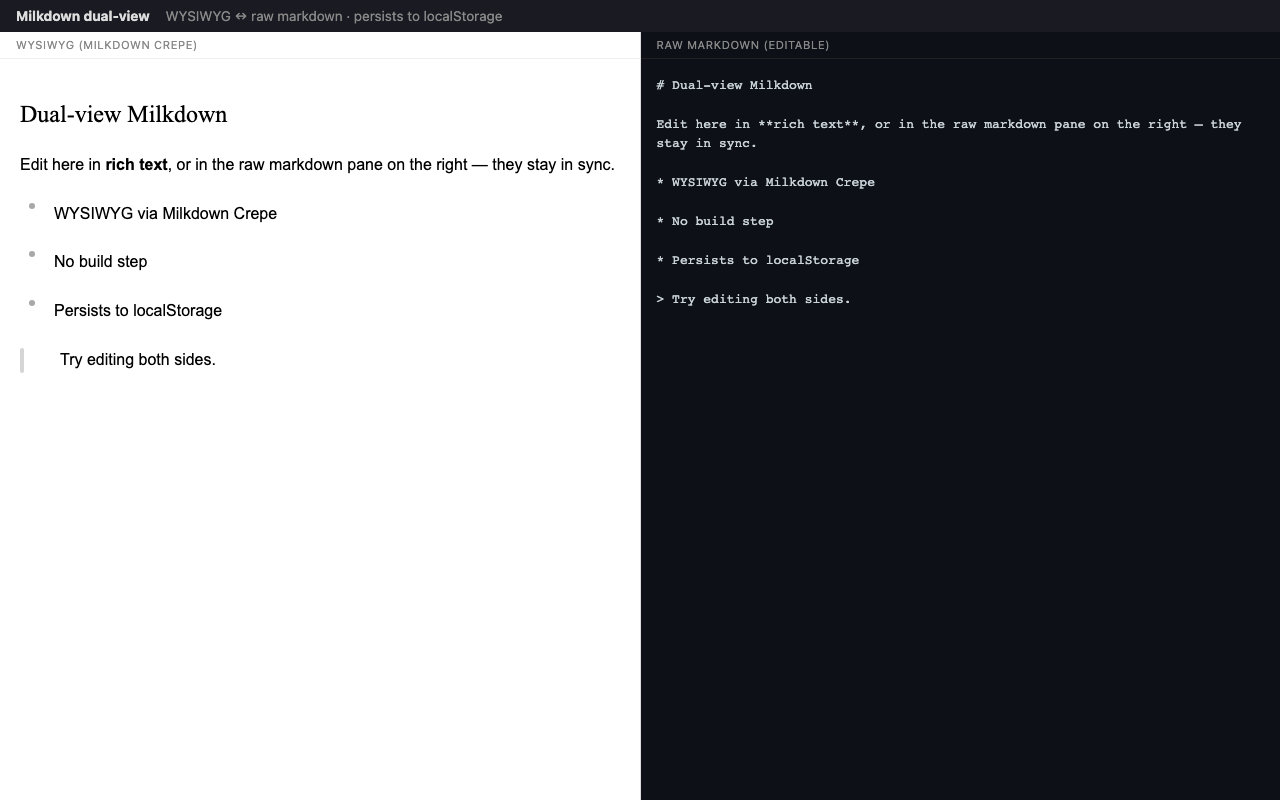Viewport: 1280px width, 800px height.
Task: Click the '# Dual-view Milkdown' raw markdown line
Action: (734, 85)
